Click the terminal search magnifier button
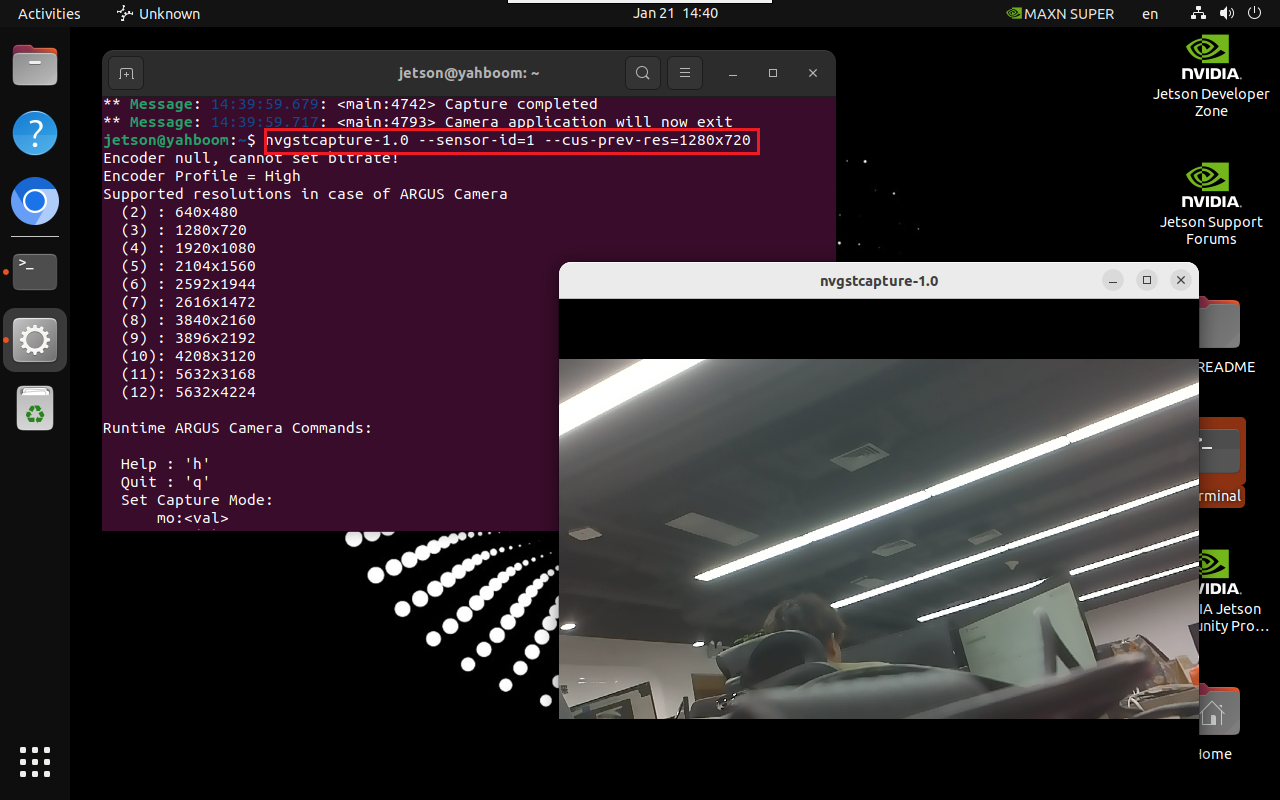The width and height of the screenshot is (1280, 800). (x=643, y=73)
